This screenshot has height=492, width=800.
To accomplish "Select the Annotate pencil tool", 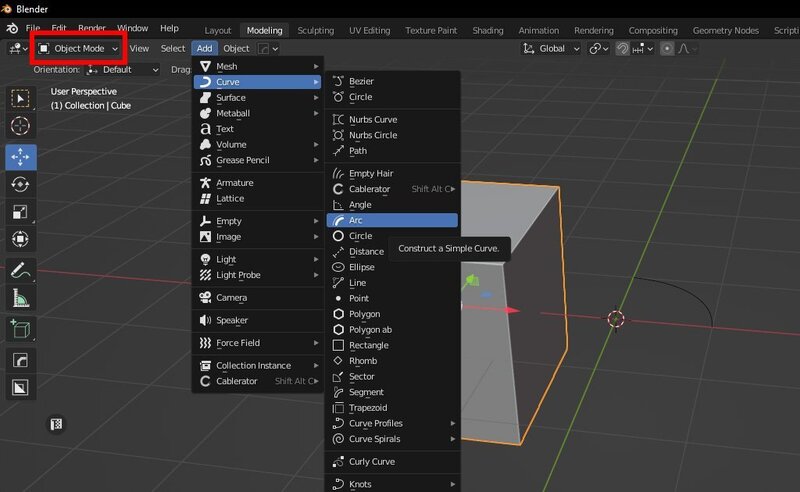I will click(21, 270).
